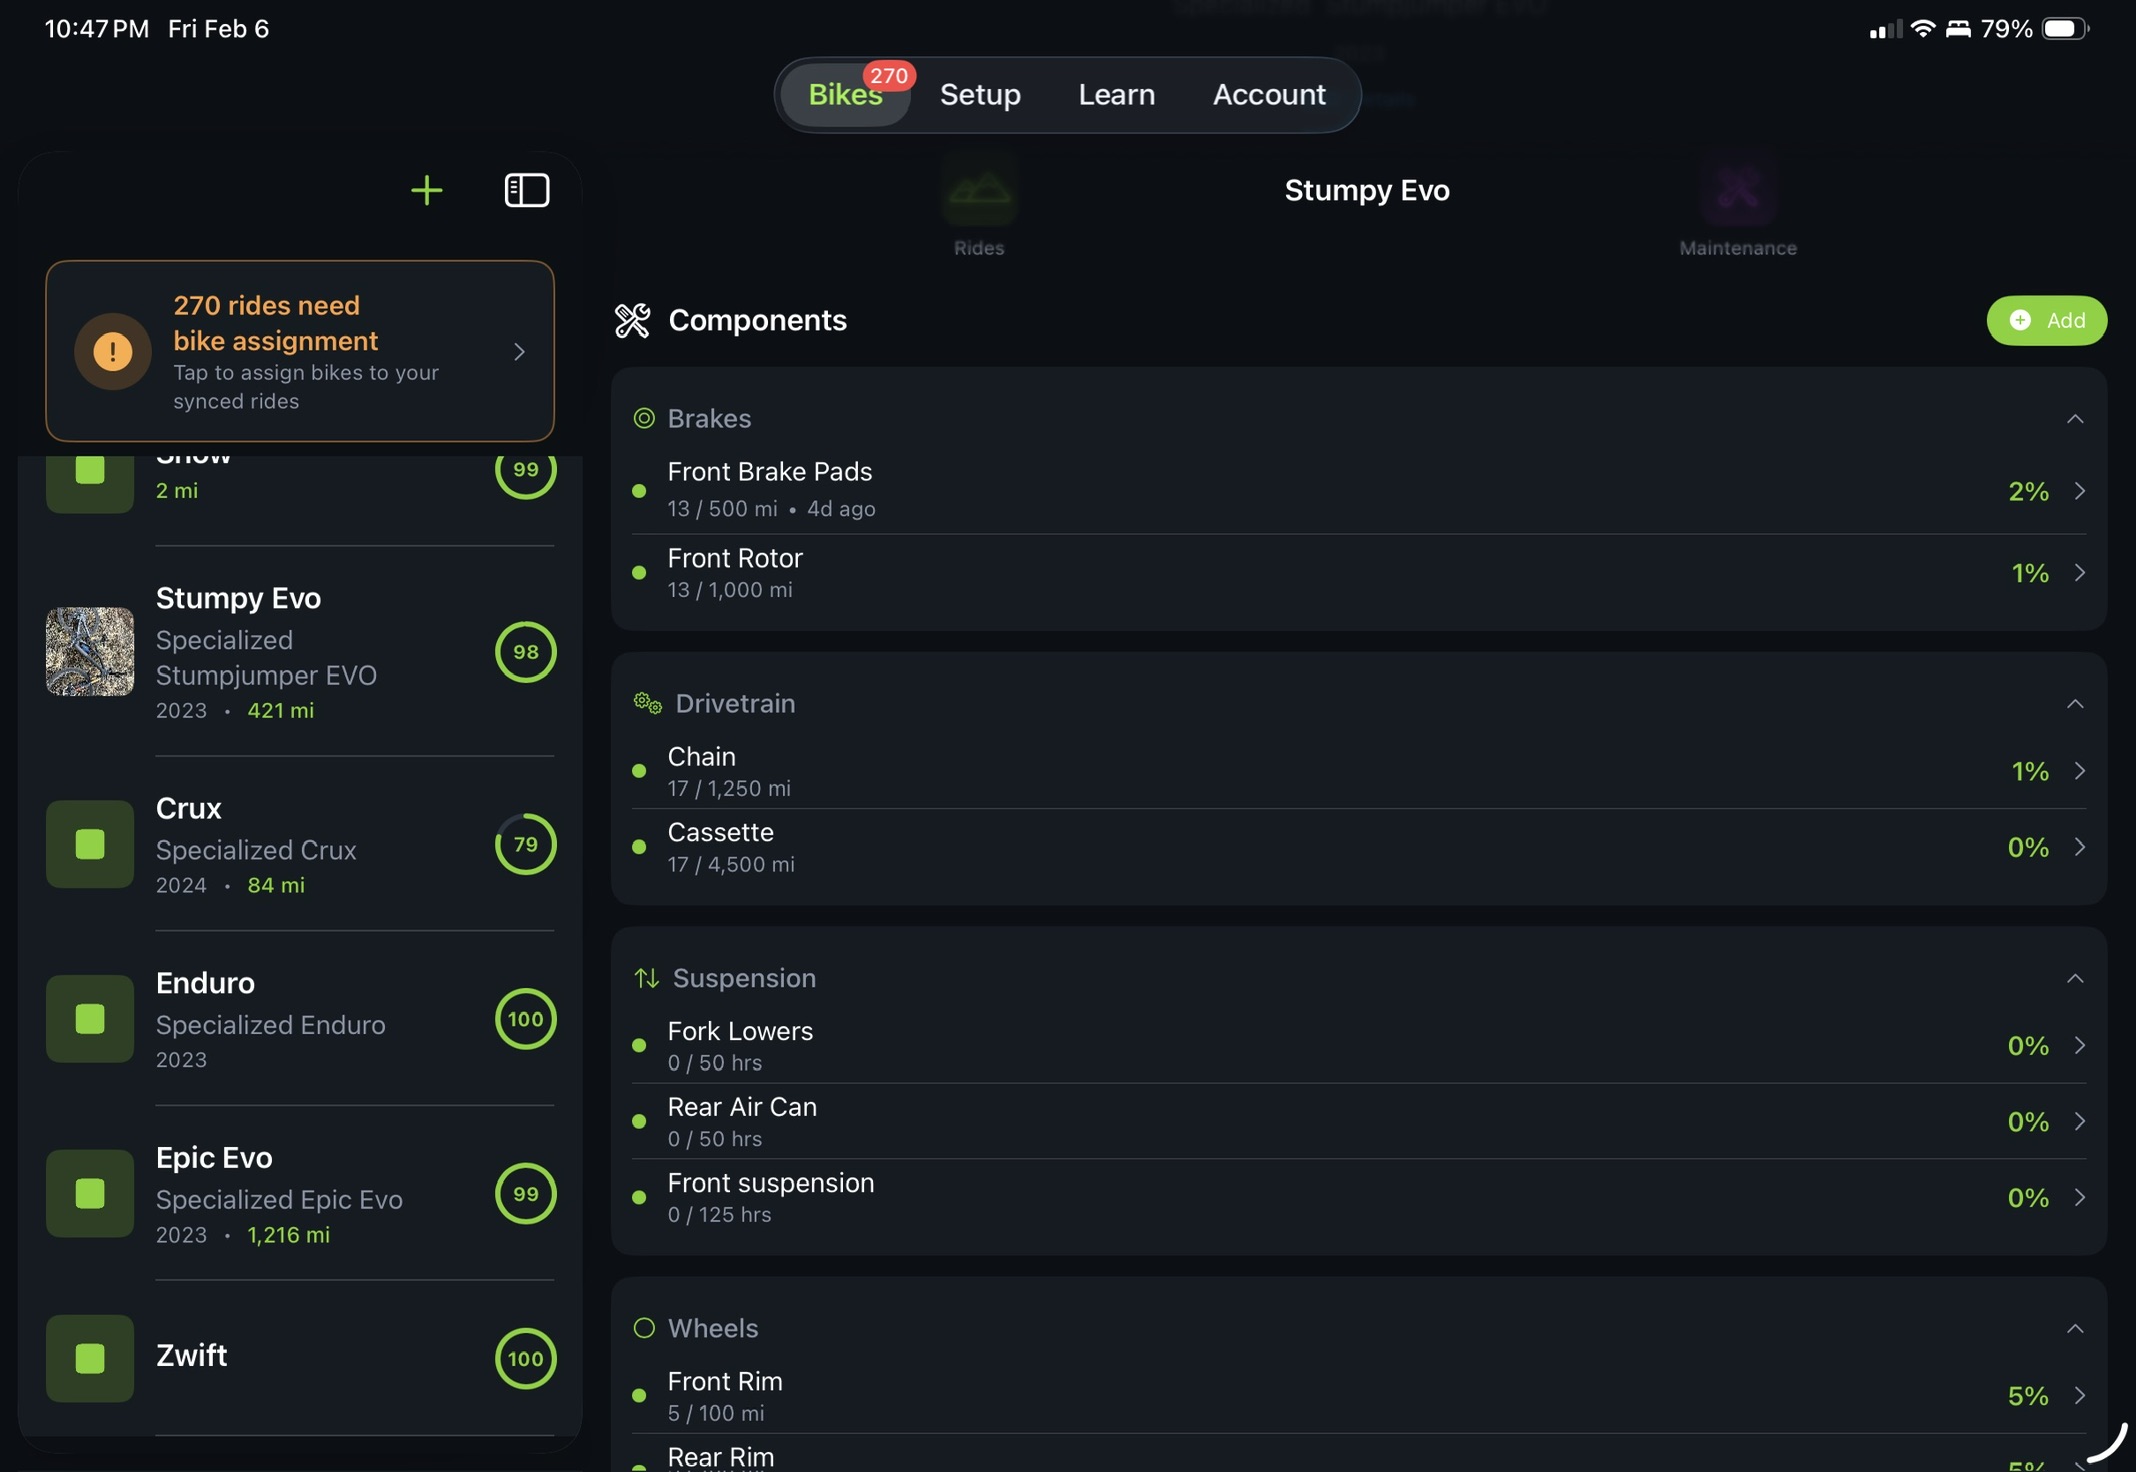Click the Crux health ring showing 79

point(525,844)
